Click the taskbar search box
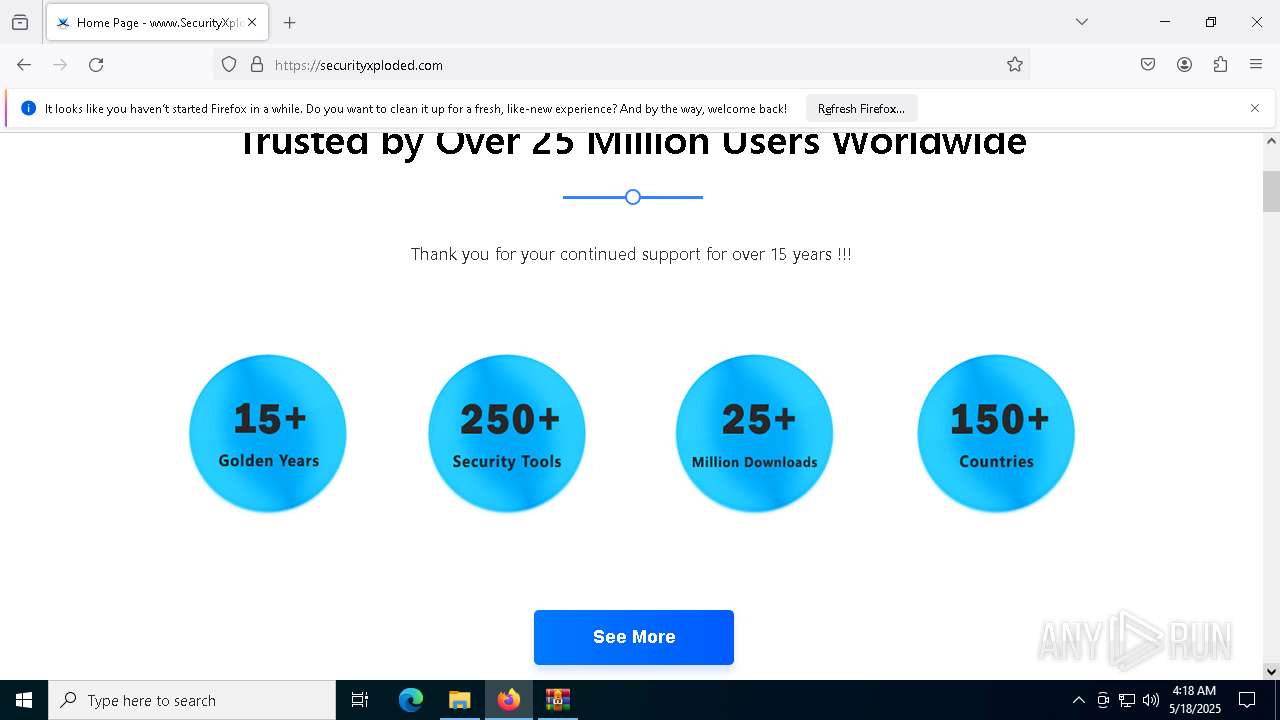The width and height of the screenshot is (1280, 720). tap(192, 700)
